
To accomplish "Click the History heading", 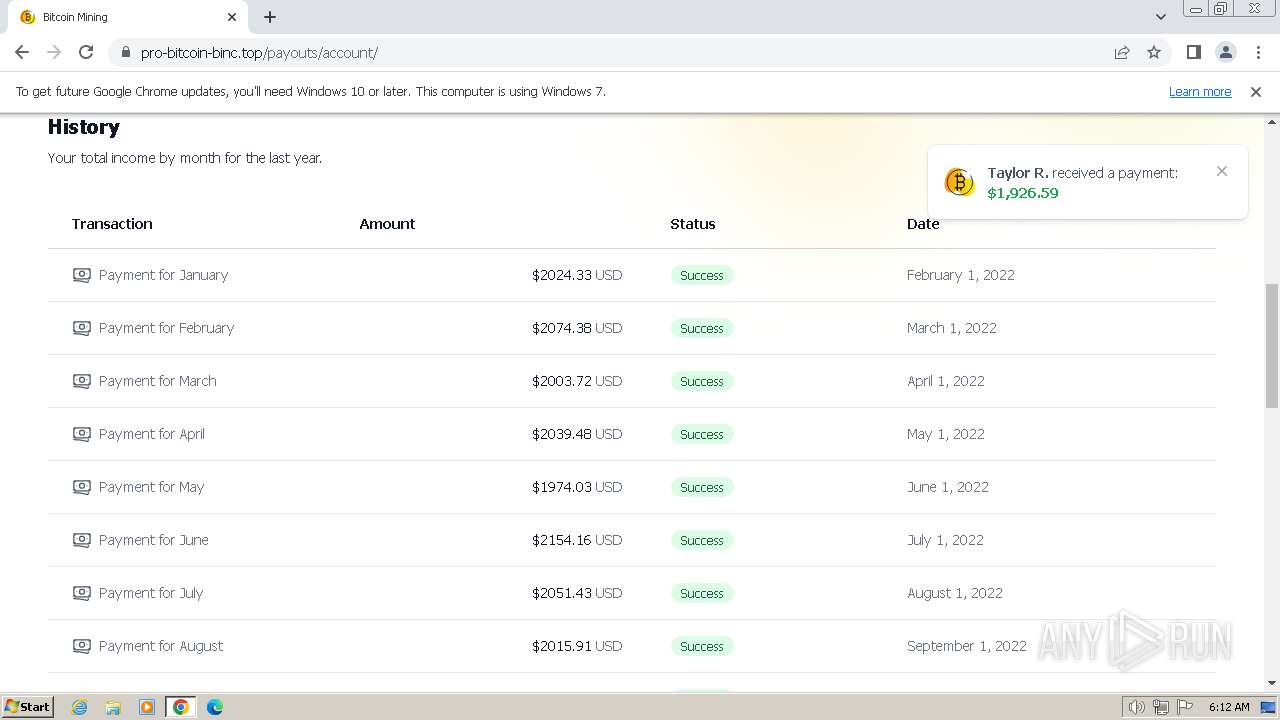I will point(84,127).
